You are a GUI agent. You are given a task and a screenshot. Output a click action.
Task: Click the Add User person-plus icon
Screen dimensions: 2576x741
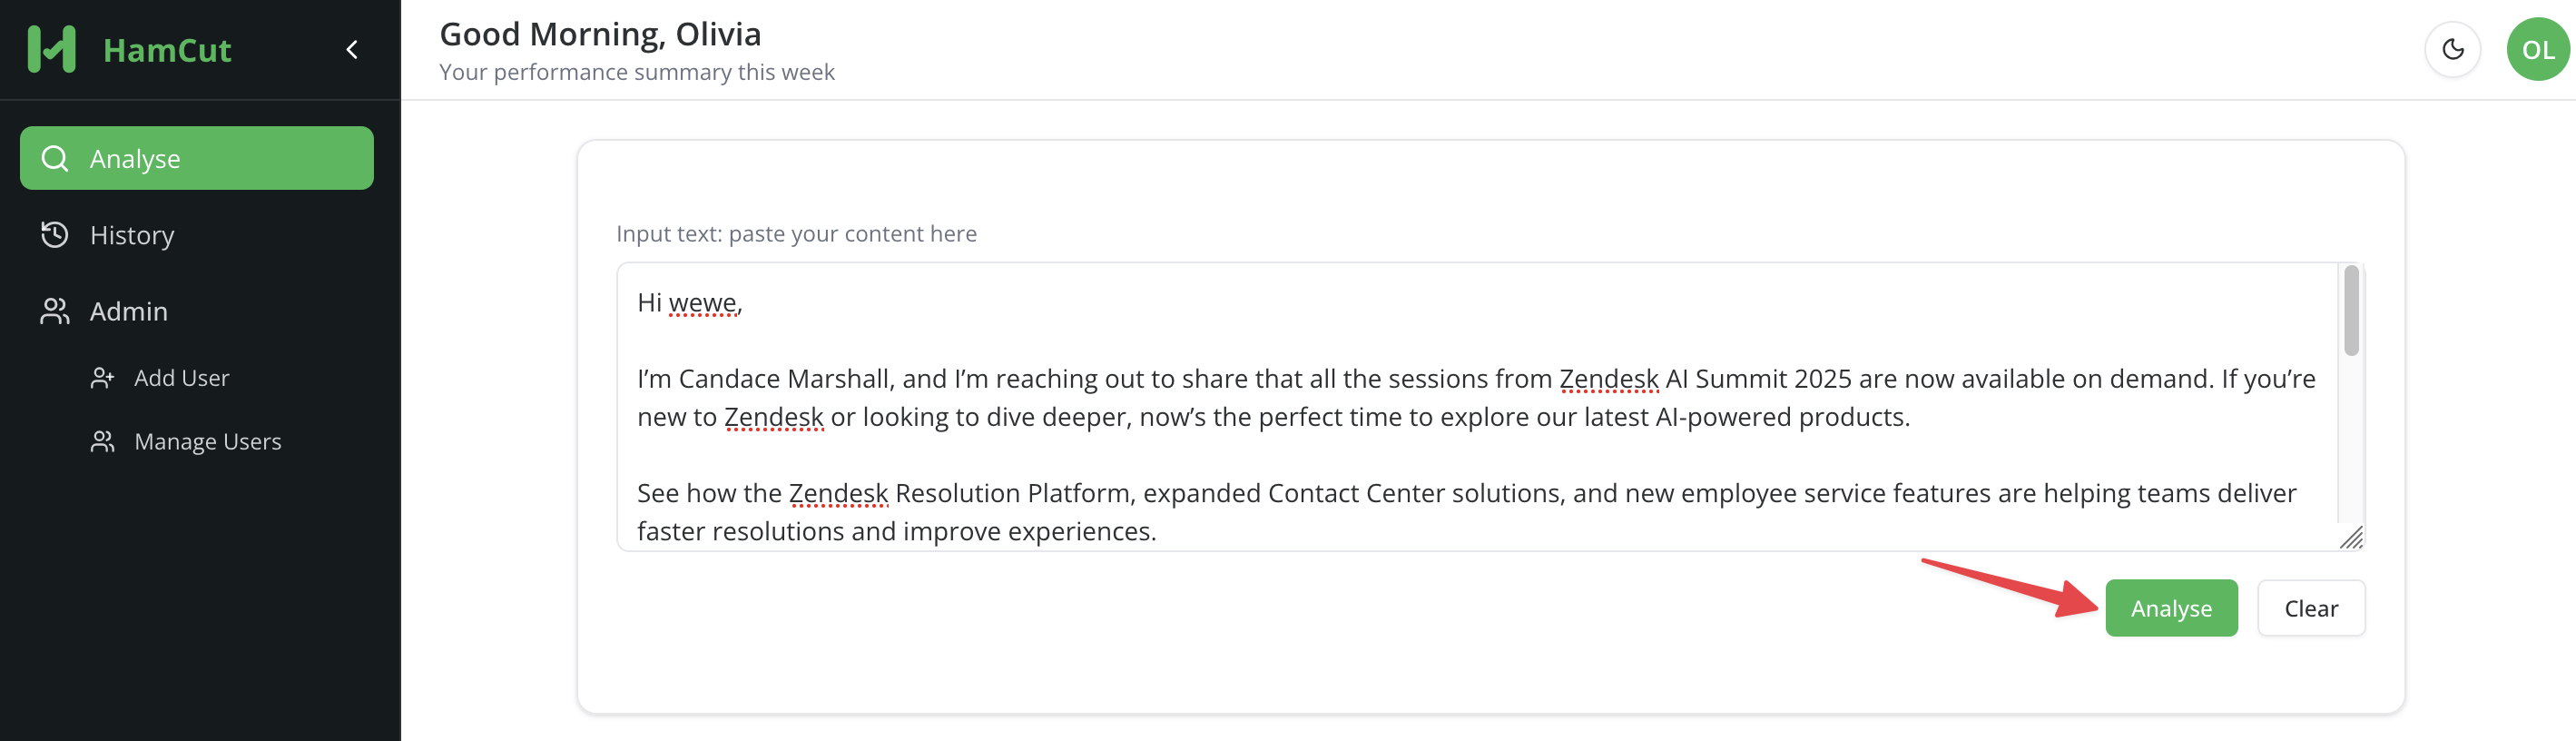[x=102, y=378]
